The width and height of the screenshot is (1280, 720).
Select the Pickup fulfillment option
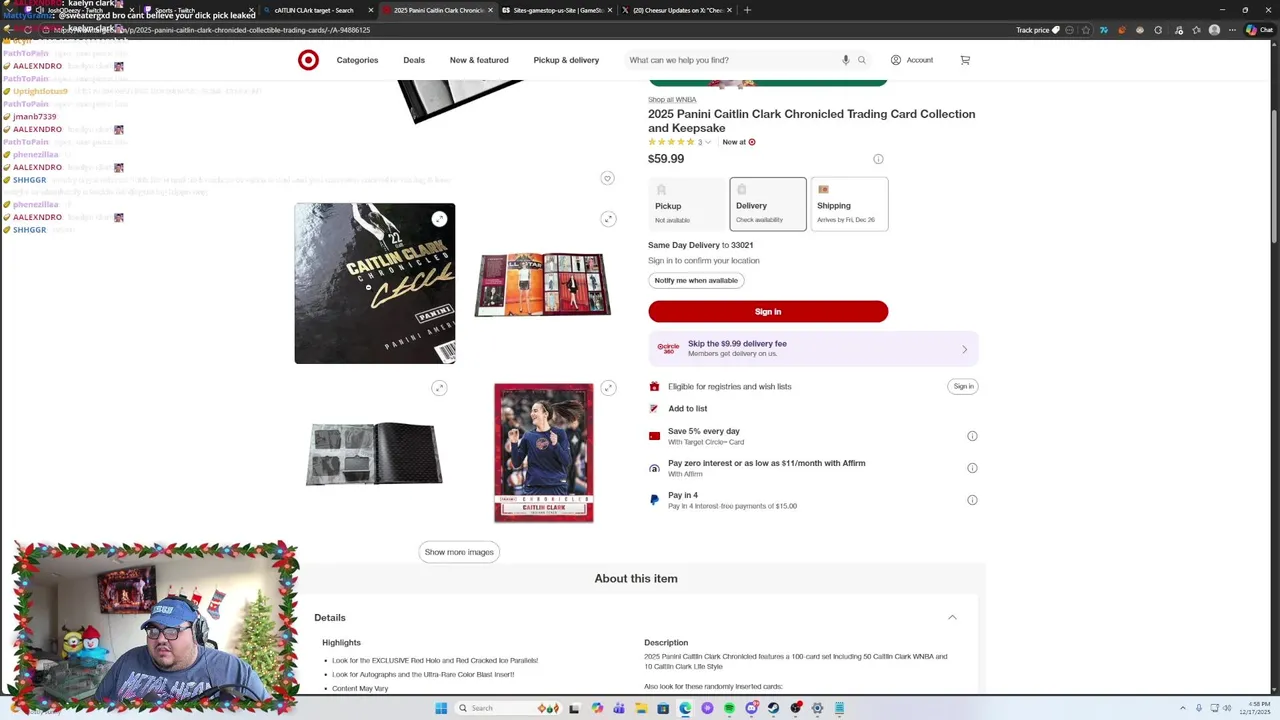click(687, 204)
